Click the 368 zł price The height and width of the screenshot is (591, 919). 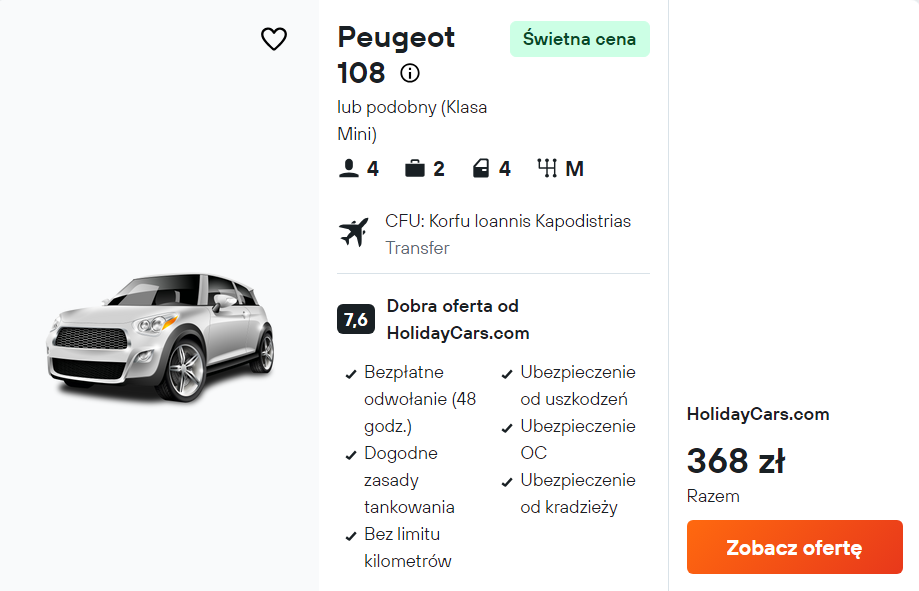tap(736, 461)
